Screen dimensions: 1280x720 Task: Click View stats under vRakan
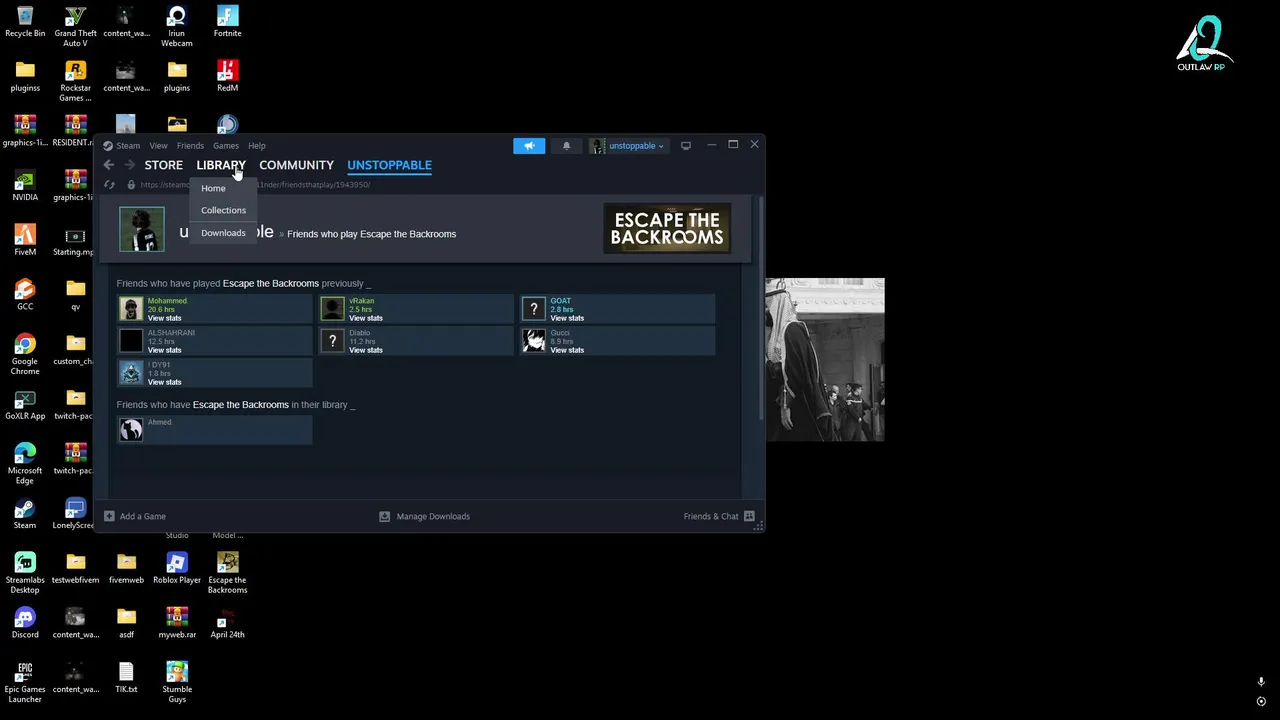pos(366,318)
